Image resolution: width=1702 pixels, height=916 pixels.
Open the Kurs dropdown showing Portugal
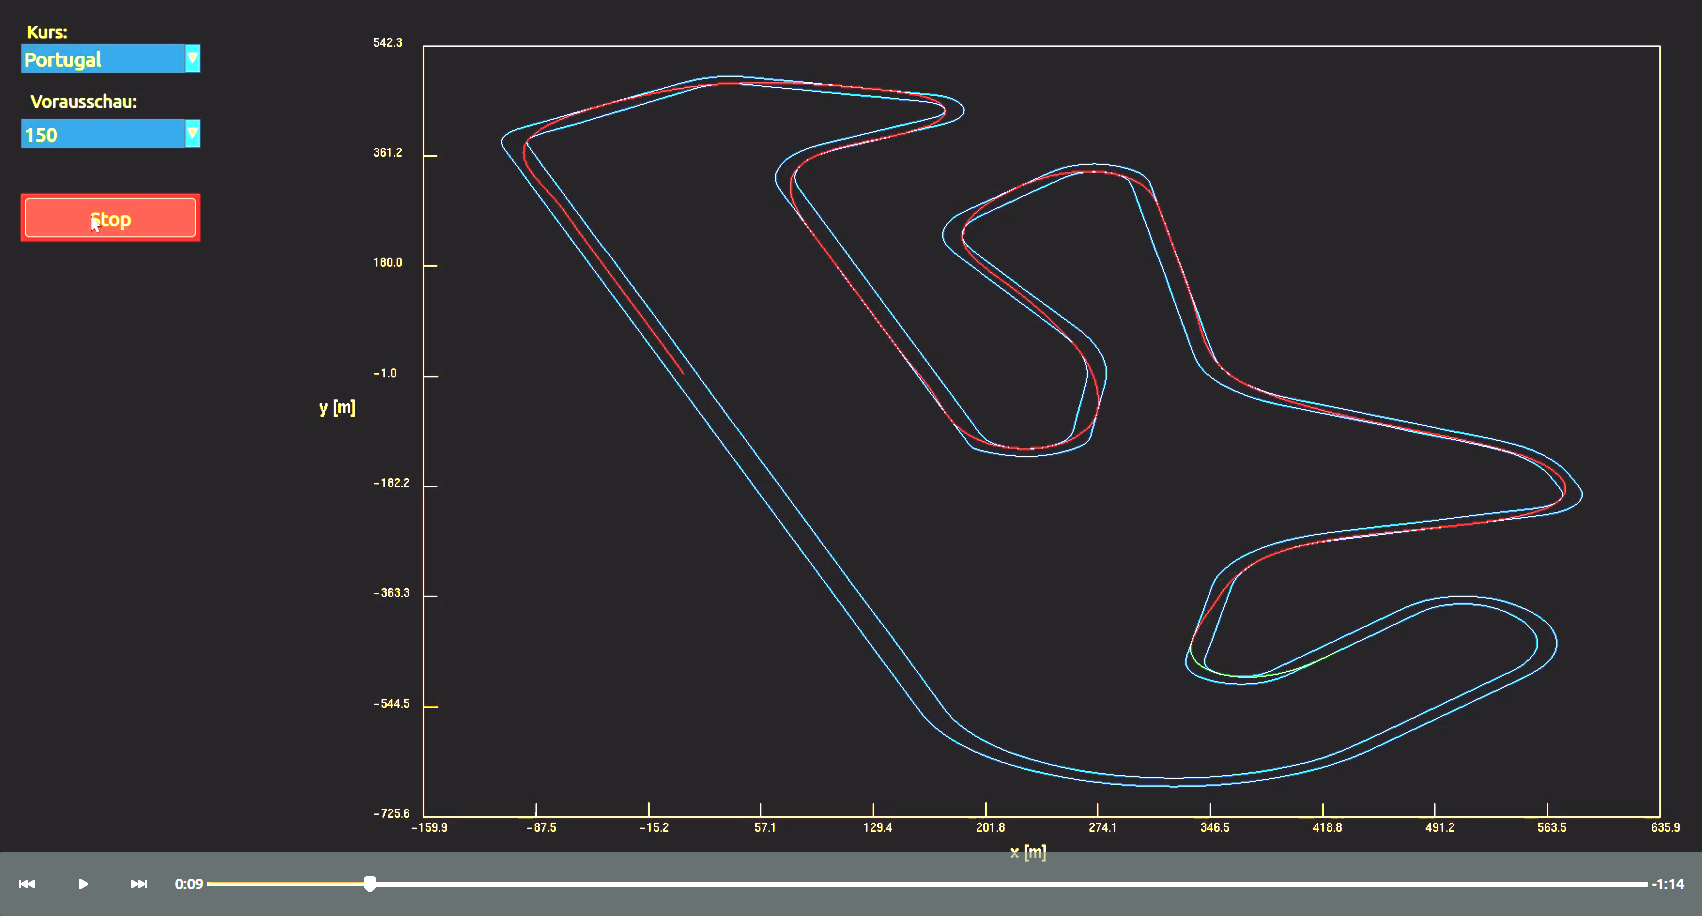(x=110, y=59)
